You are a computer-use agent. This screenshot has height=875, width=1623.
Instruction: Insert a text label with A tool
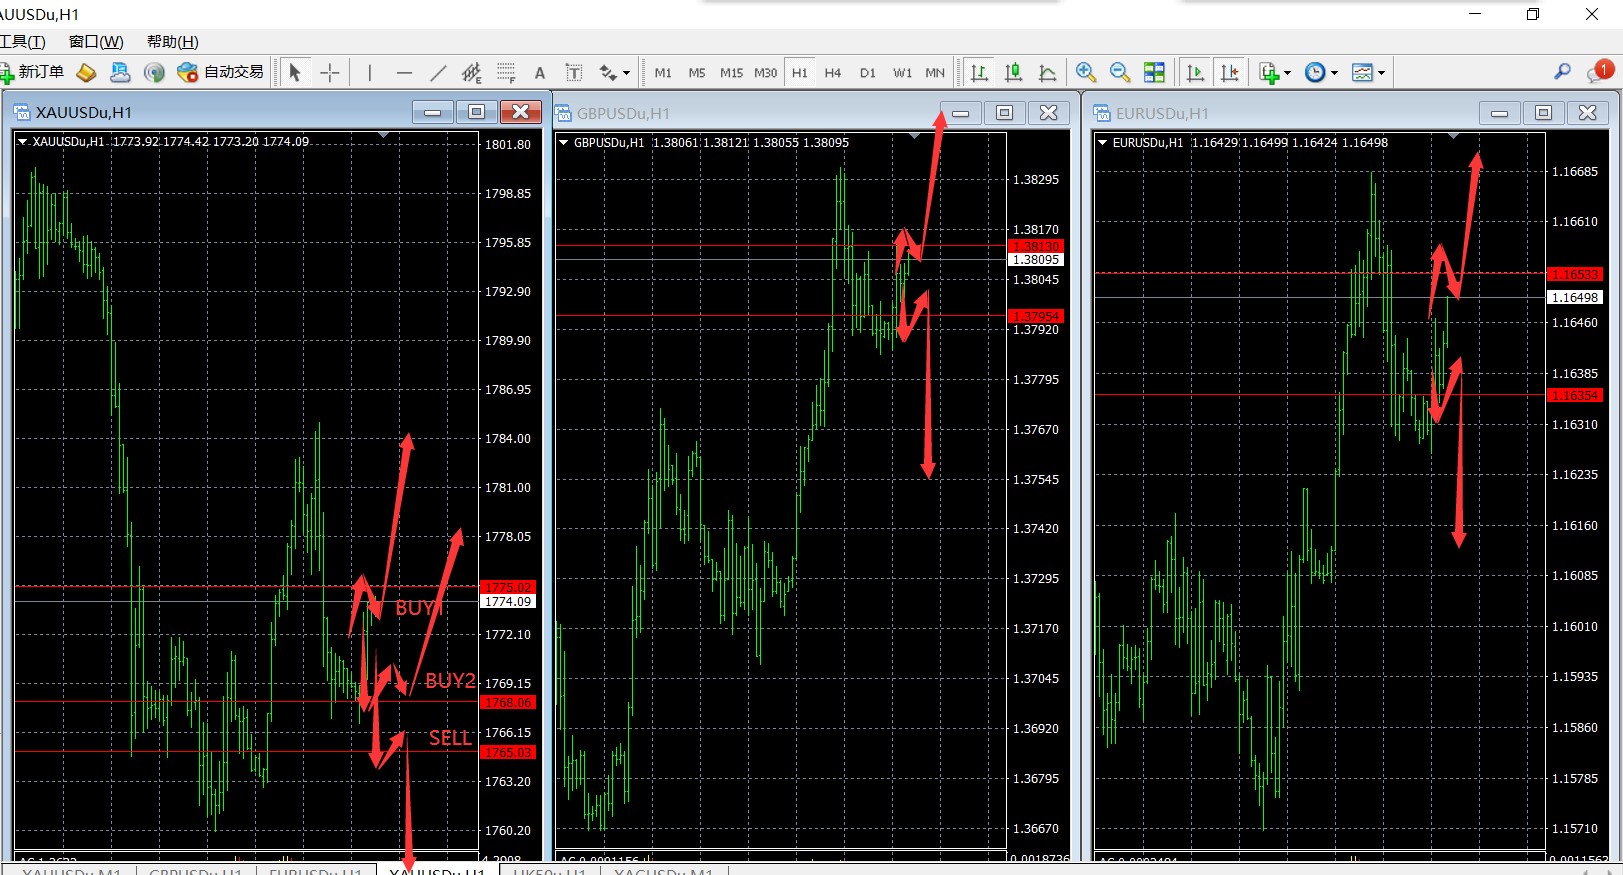(540, 72)
